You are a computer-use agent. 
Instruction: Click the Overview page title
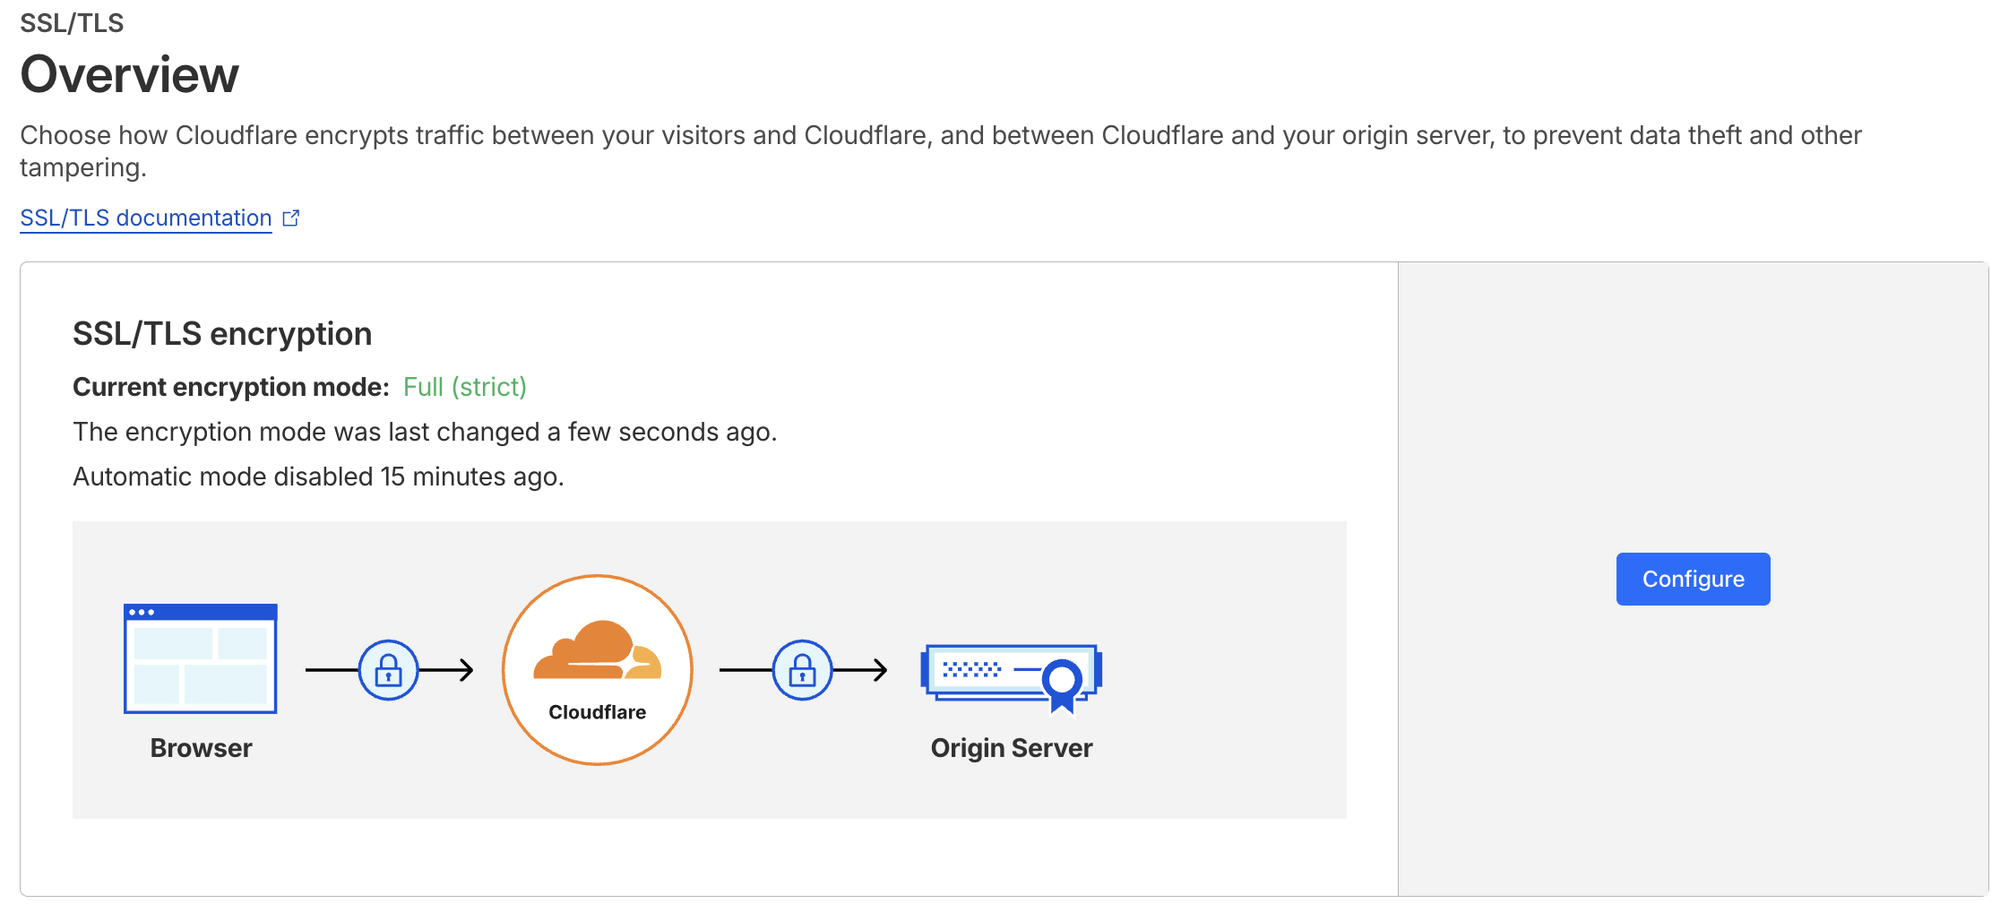(x=130, y=75)
